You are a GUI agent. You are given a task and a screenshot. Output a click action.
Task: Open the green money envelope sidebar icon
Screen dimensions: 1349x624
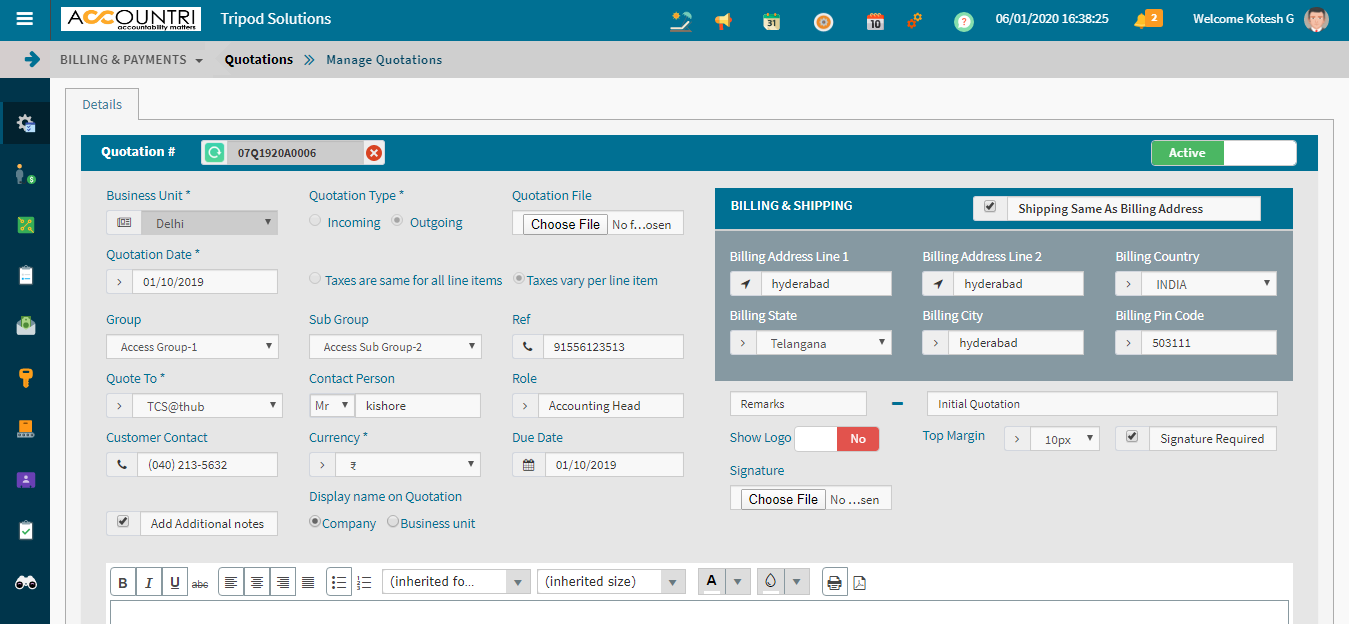[x=26, y=326]
